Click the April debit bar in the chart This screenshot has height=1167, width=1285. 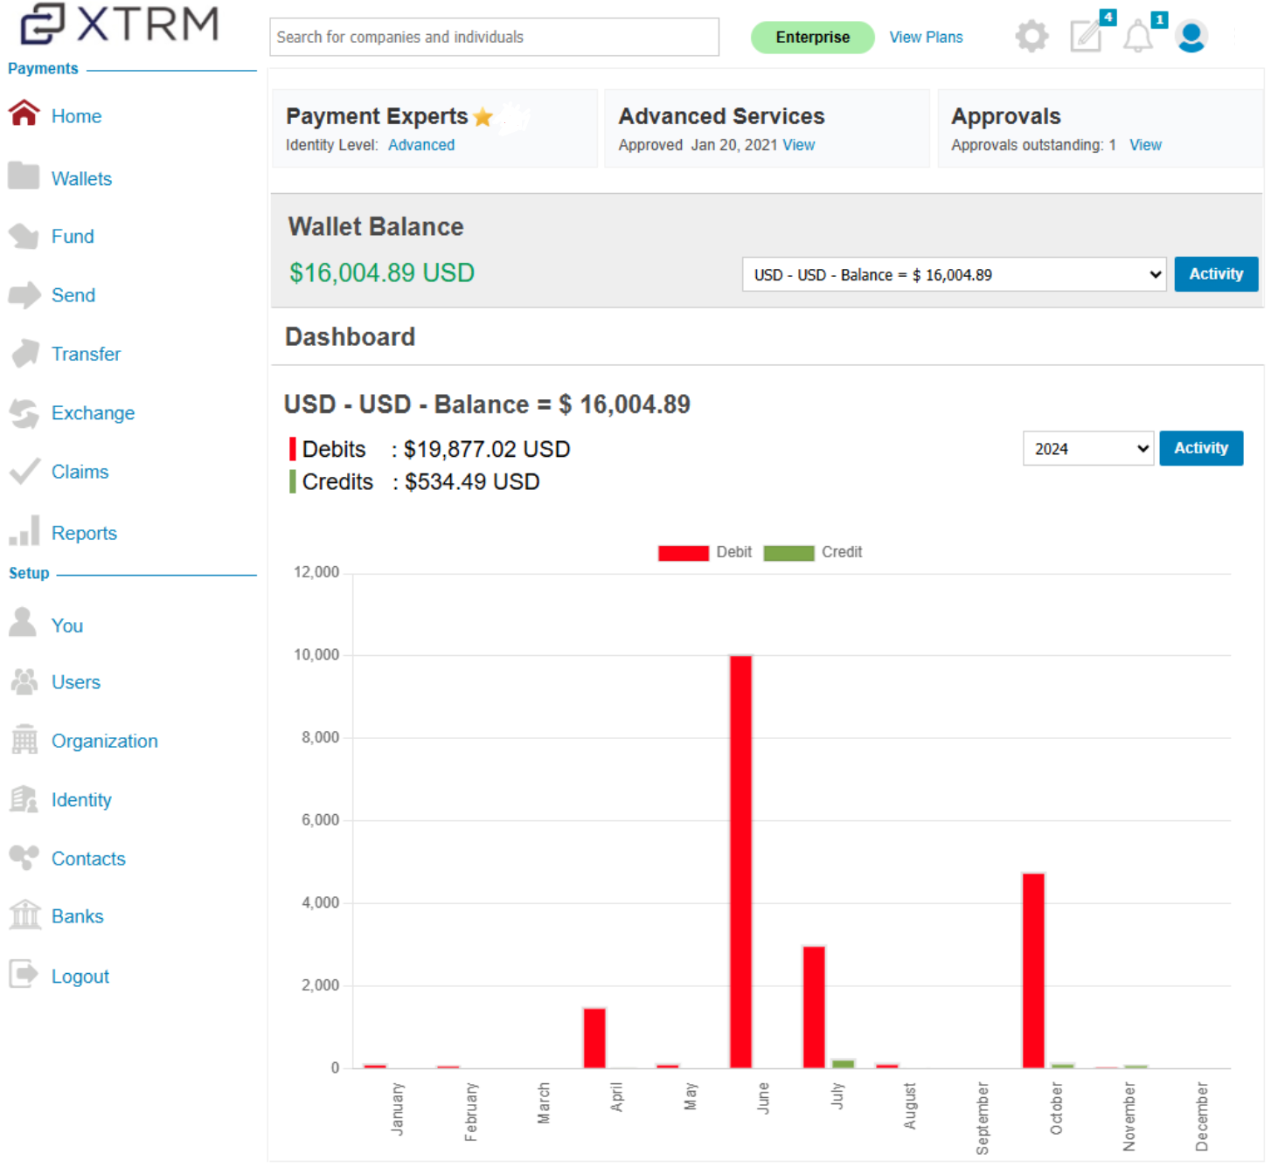coord(594,1038)
